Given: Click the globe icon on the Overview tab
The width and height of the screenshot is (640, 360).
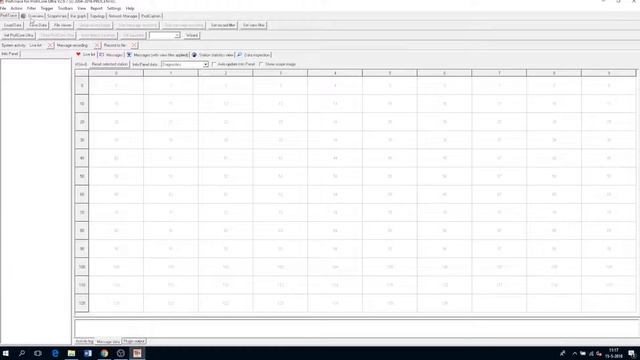Looking at the screenshot, I should pyautogui.click(x=23, y=16).
